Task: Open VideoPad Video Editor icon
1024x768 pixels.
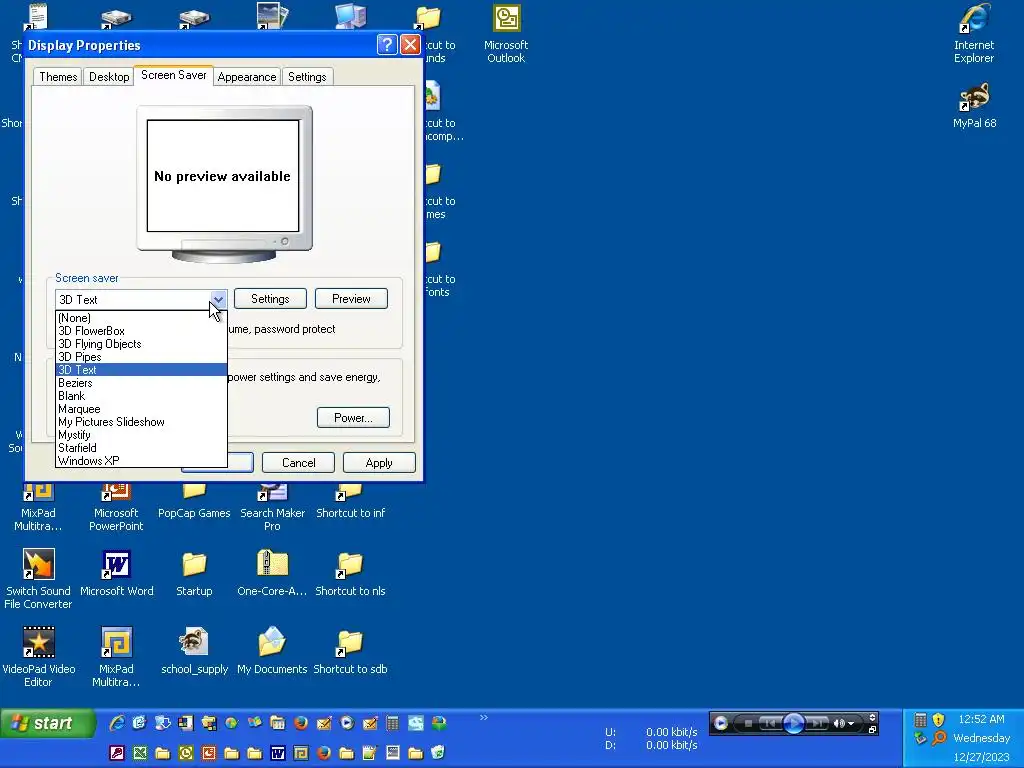Action: [38, 656]
